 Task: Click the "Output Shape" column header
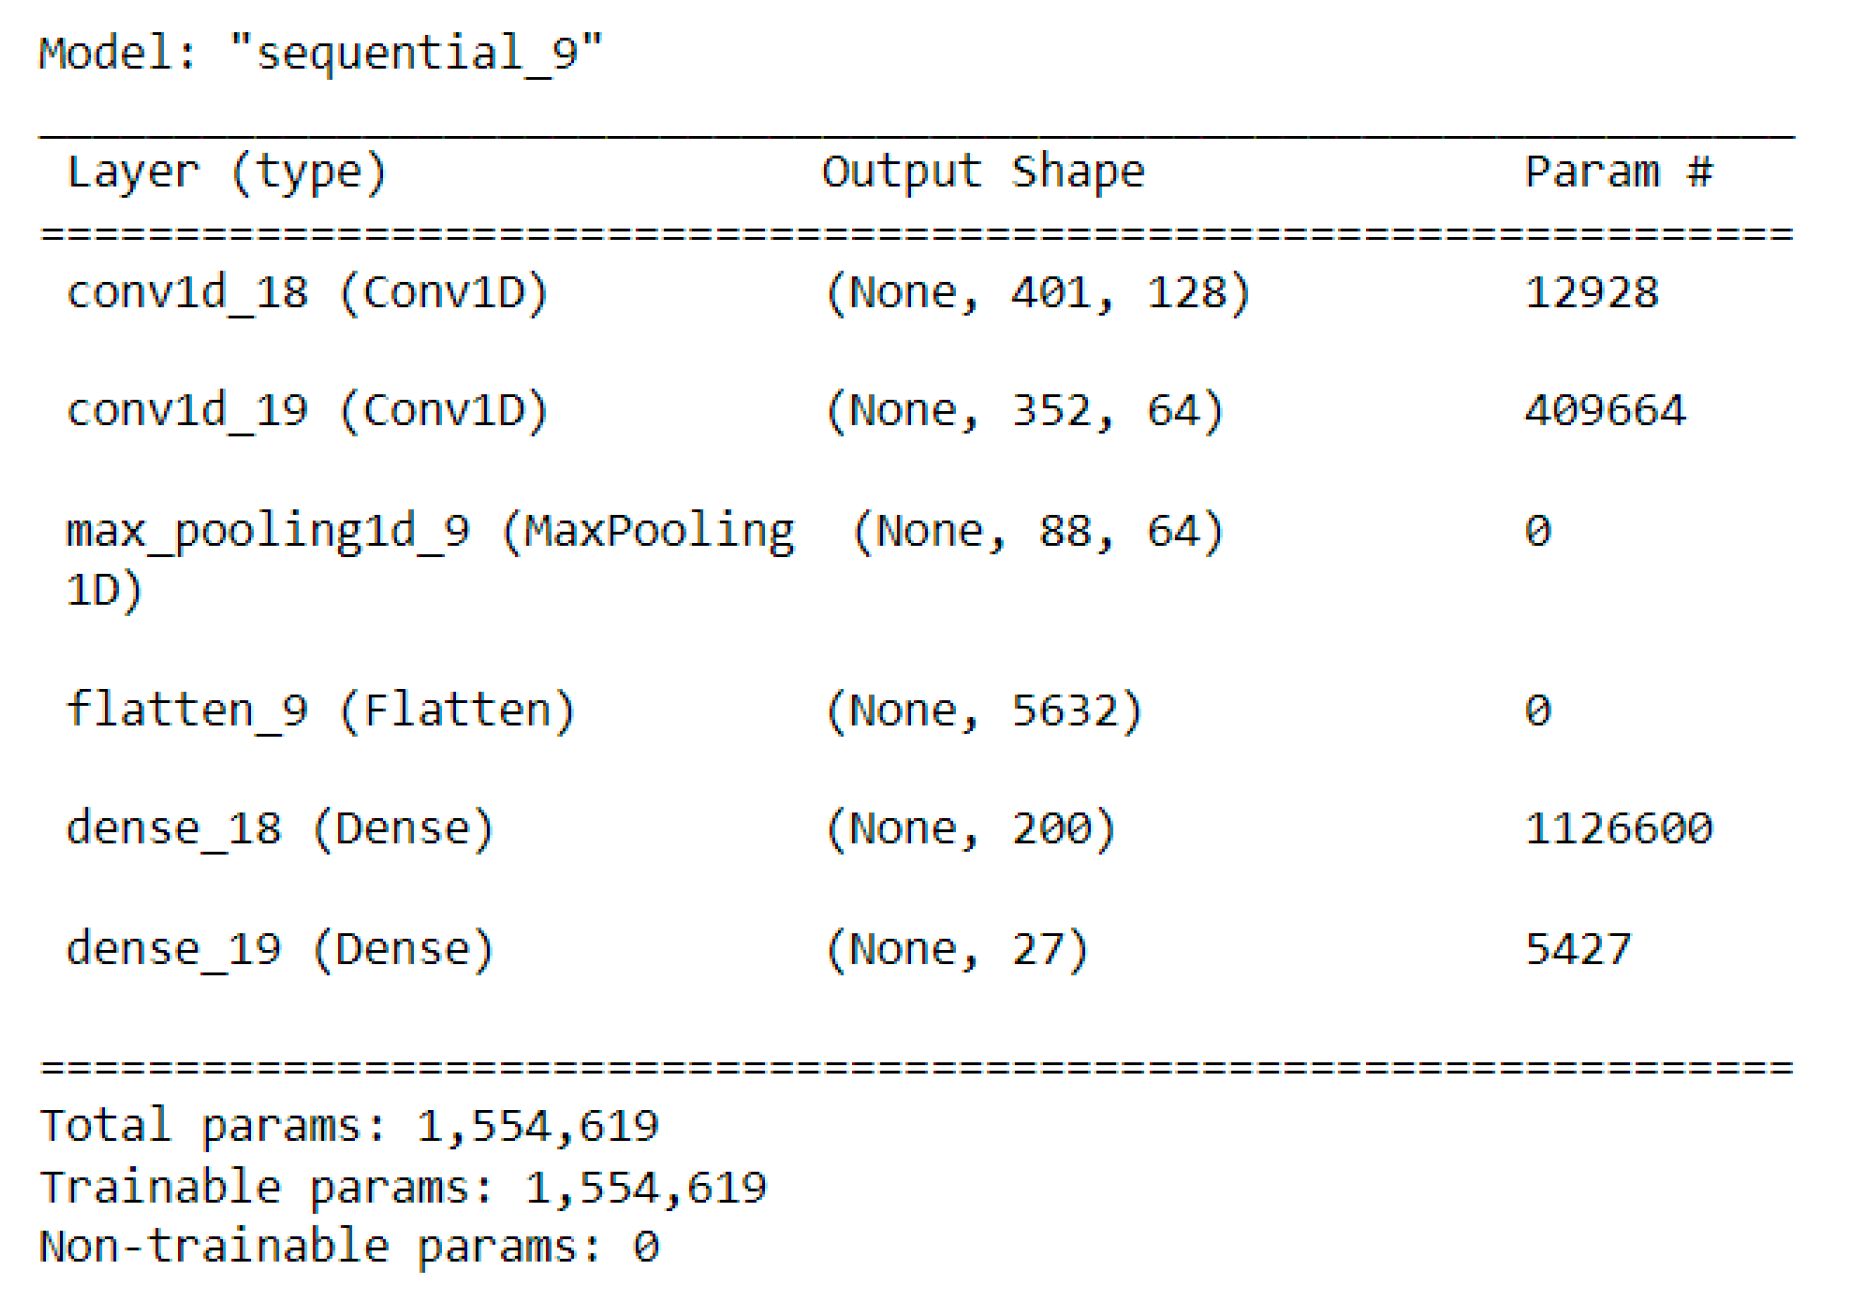(982, 172)
